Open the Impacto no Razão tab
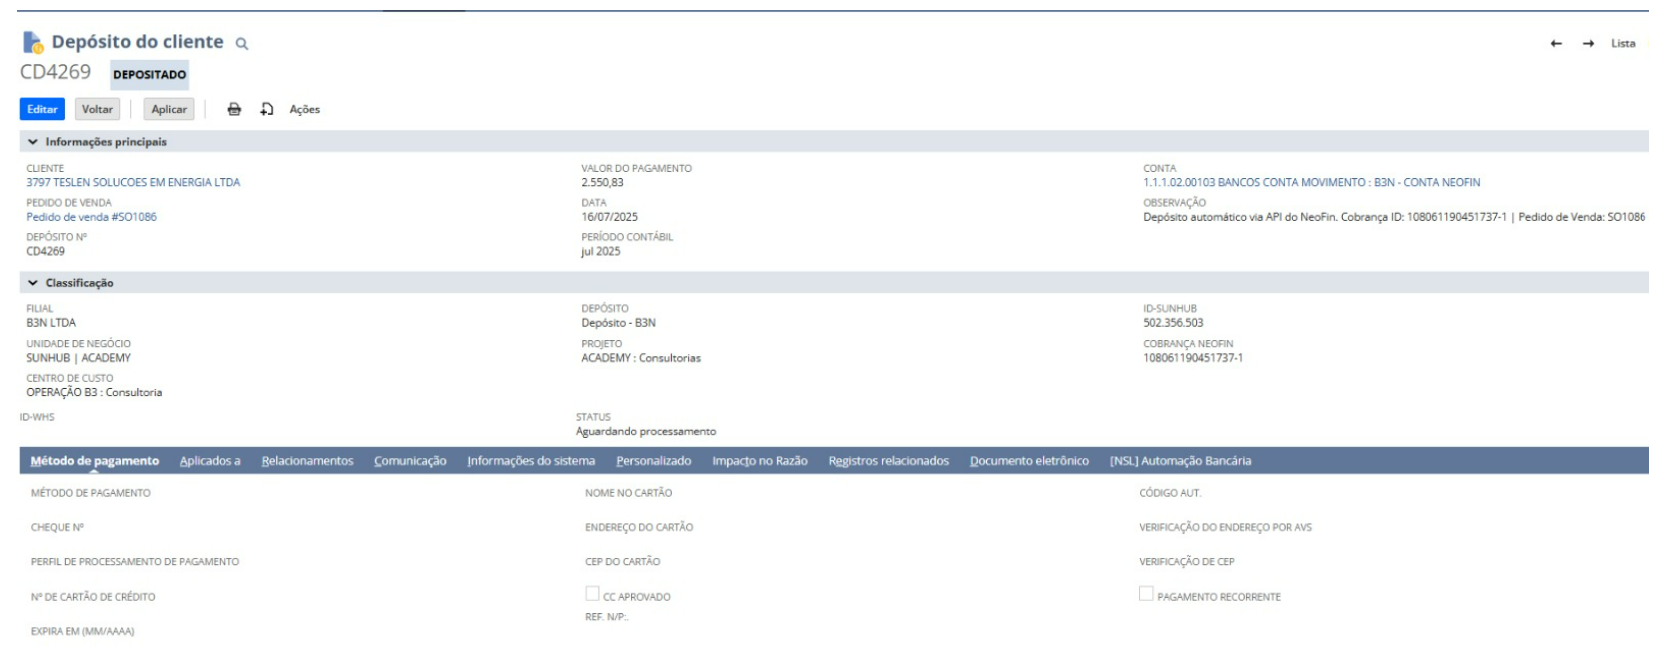Screen dimensions: 1665x651 click(759, 461)
